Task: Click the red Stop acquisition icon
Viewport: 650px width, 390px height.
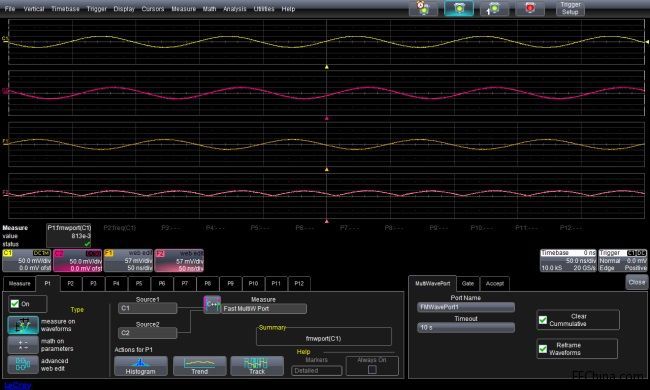Action: pos(530,8)
